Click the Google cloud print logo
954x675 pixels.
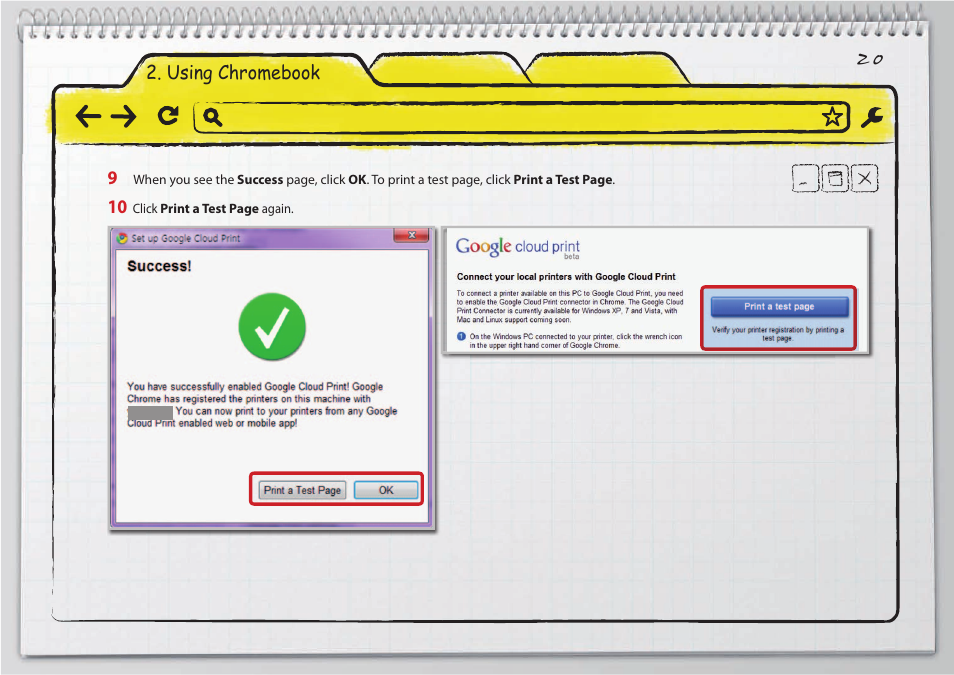click(518, 247)
